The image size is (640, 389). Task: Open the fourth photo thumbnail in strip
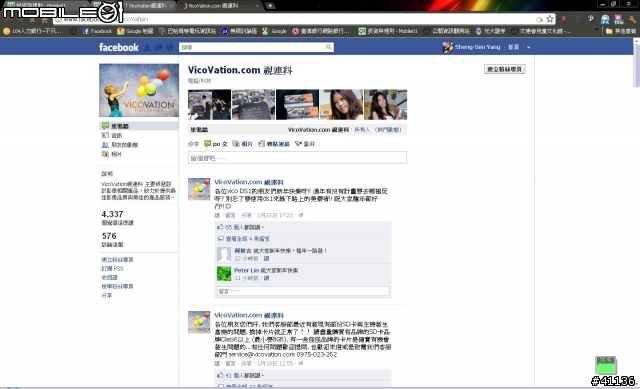pyautogui.click(x=342, y=104)
